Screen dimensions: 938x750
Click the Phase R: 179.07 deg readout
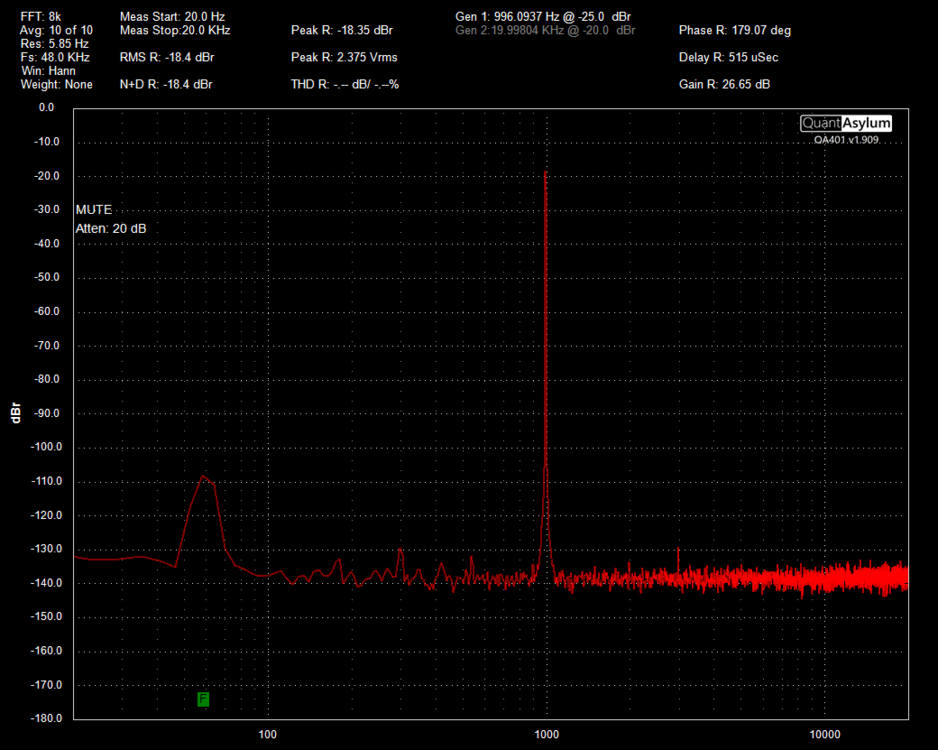click(x=735, y=31)
